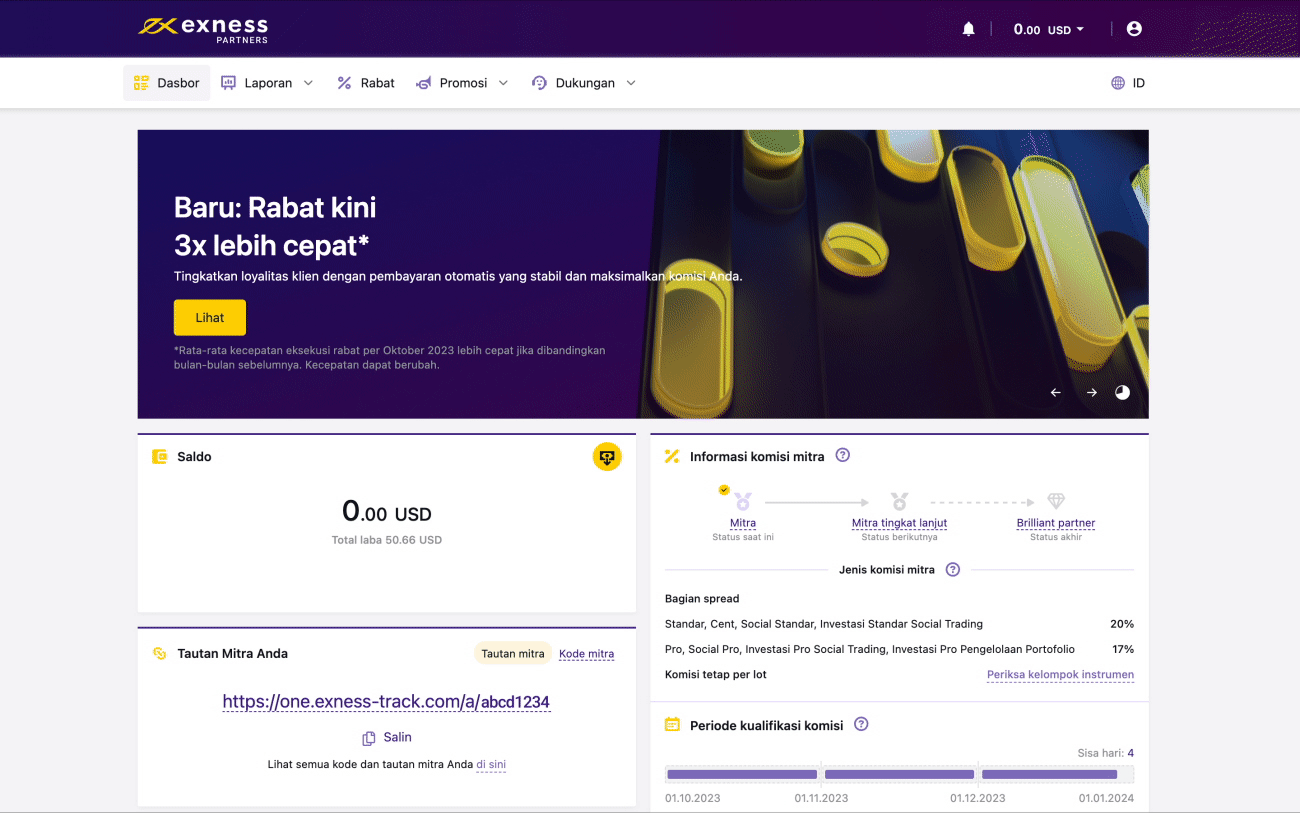
Task: Click help icon beside Jenis komisi mitra
Action: click(953, 570)
